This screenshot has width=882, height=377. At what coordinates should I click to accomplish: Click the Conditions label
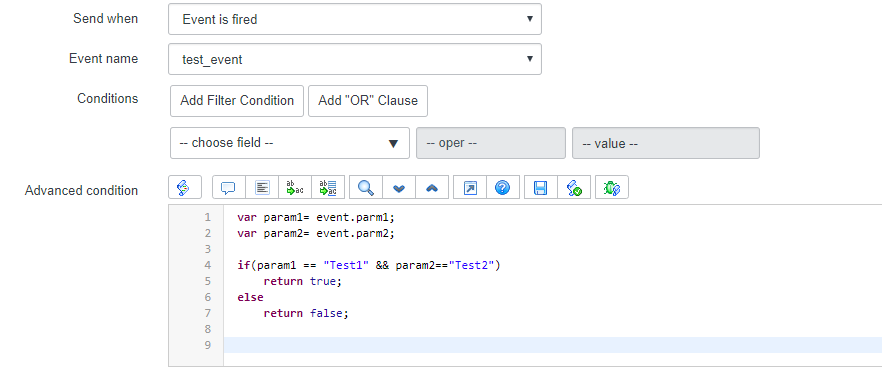107,98
